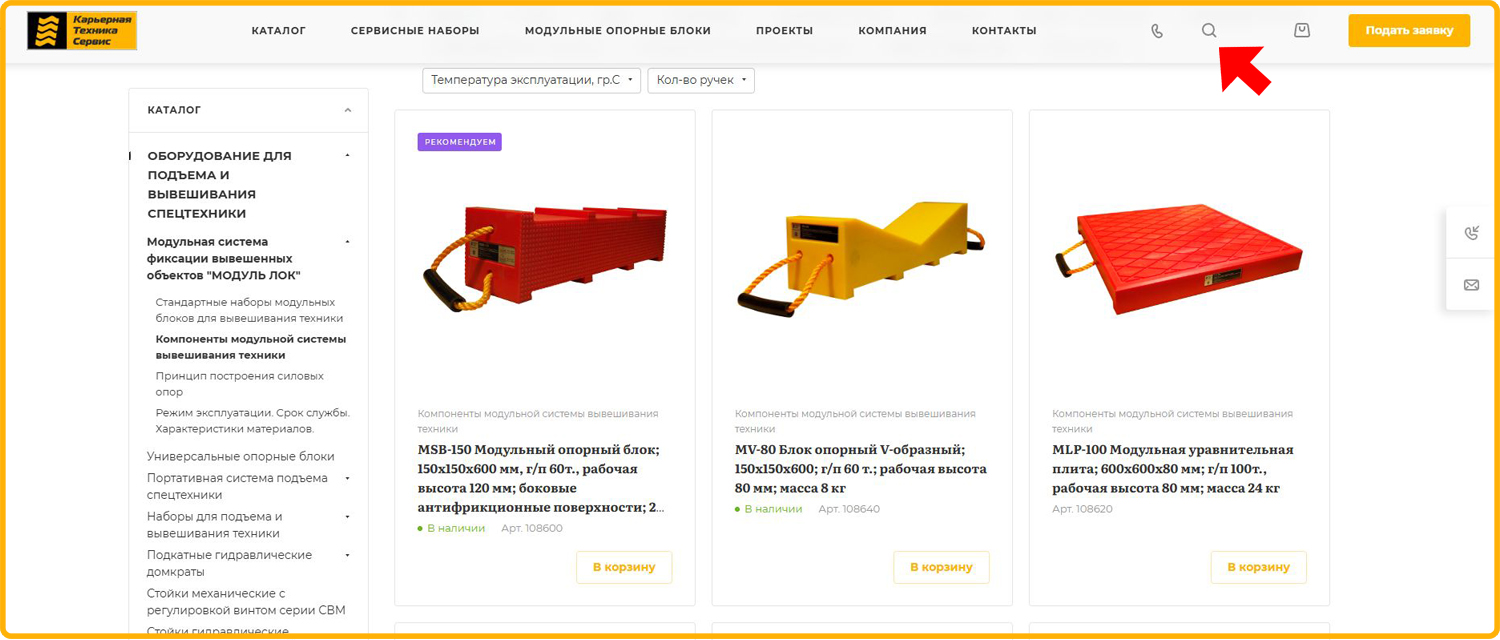Viewport: 1500px width, 640px height.
Task: Open Сервисные наборы menu item
Action: pyautogui.click(x=415, y=31)
